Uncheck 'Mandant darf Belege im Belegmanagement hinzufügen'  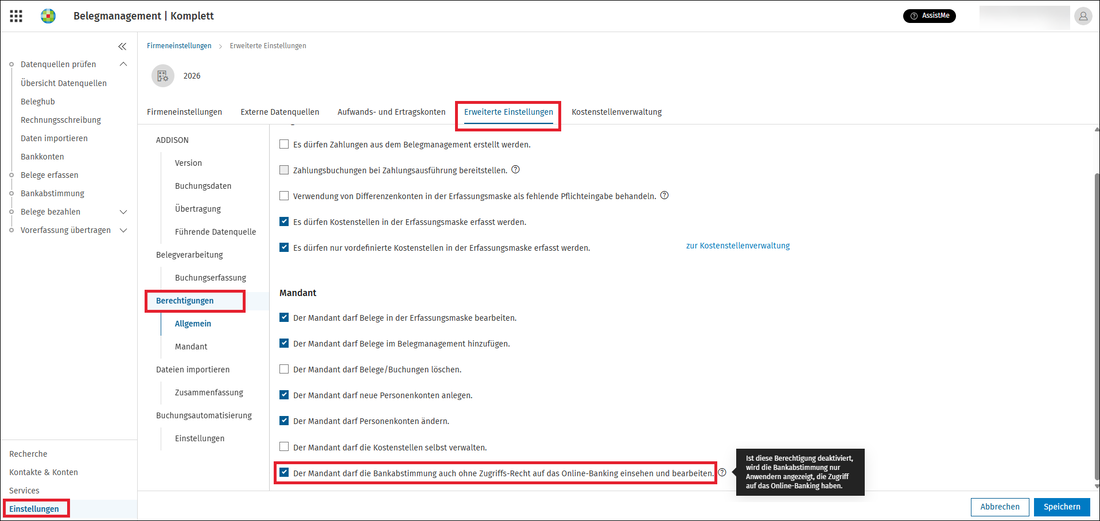click(x=284, y=344)
